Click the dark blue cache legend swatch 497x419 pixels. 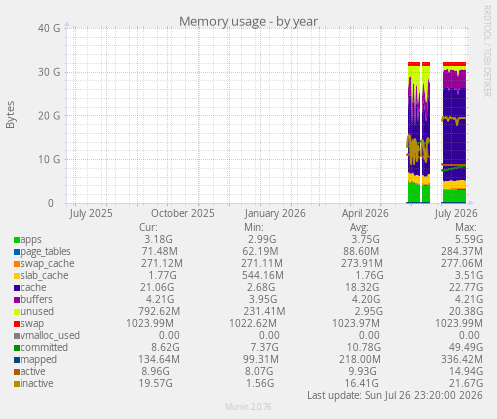pos(17,288)
